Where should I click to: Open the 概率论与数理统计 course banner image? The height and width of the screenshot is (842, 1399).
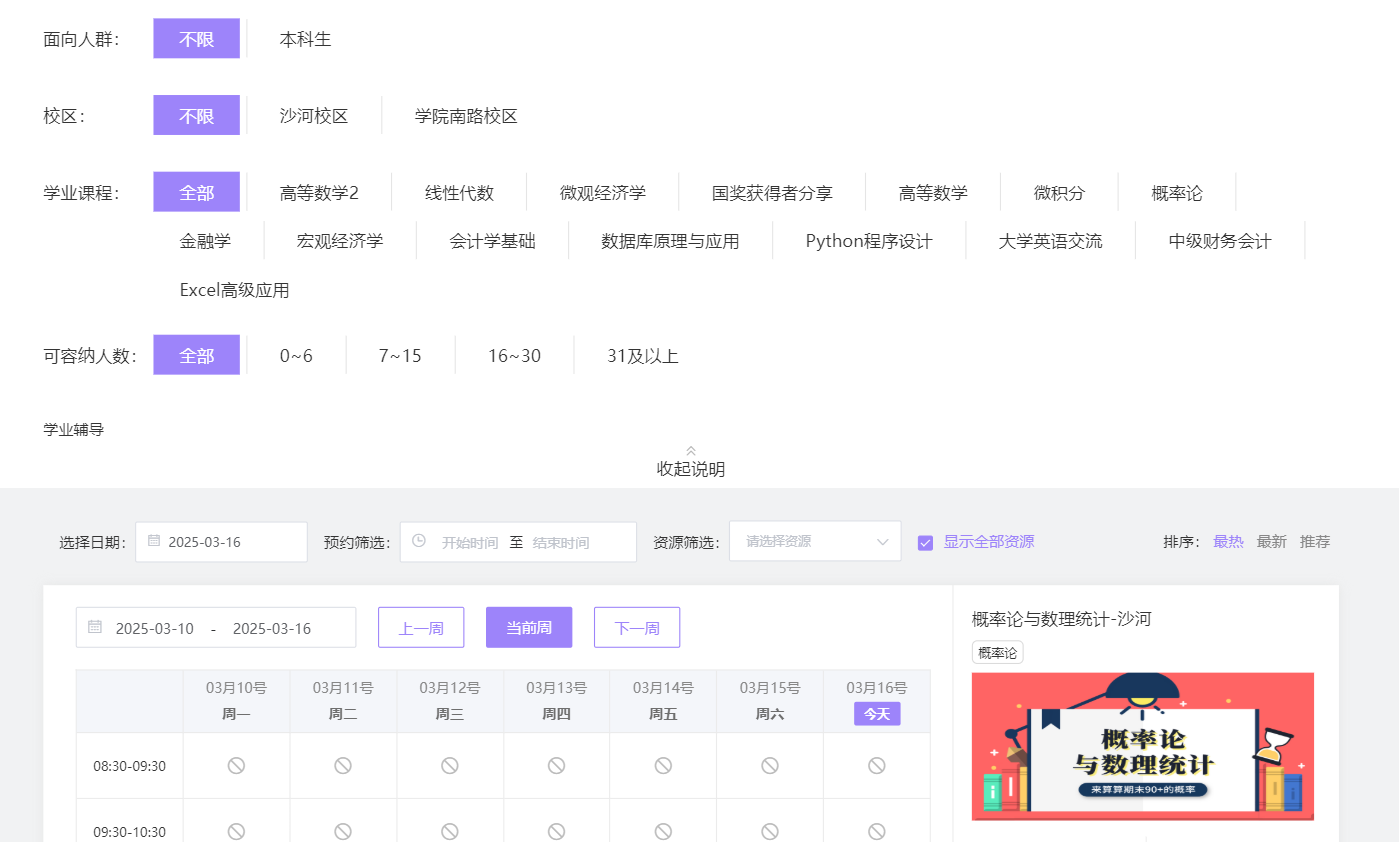point(1142,746)
